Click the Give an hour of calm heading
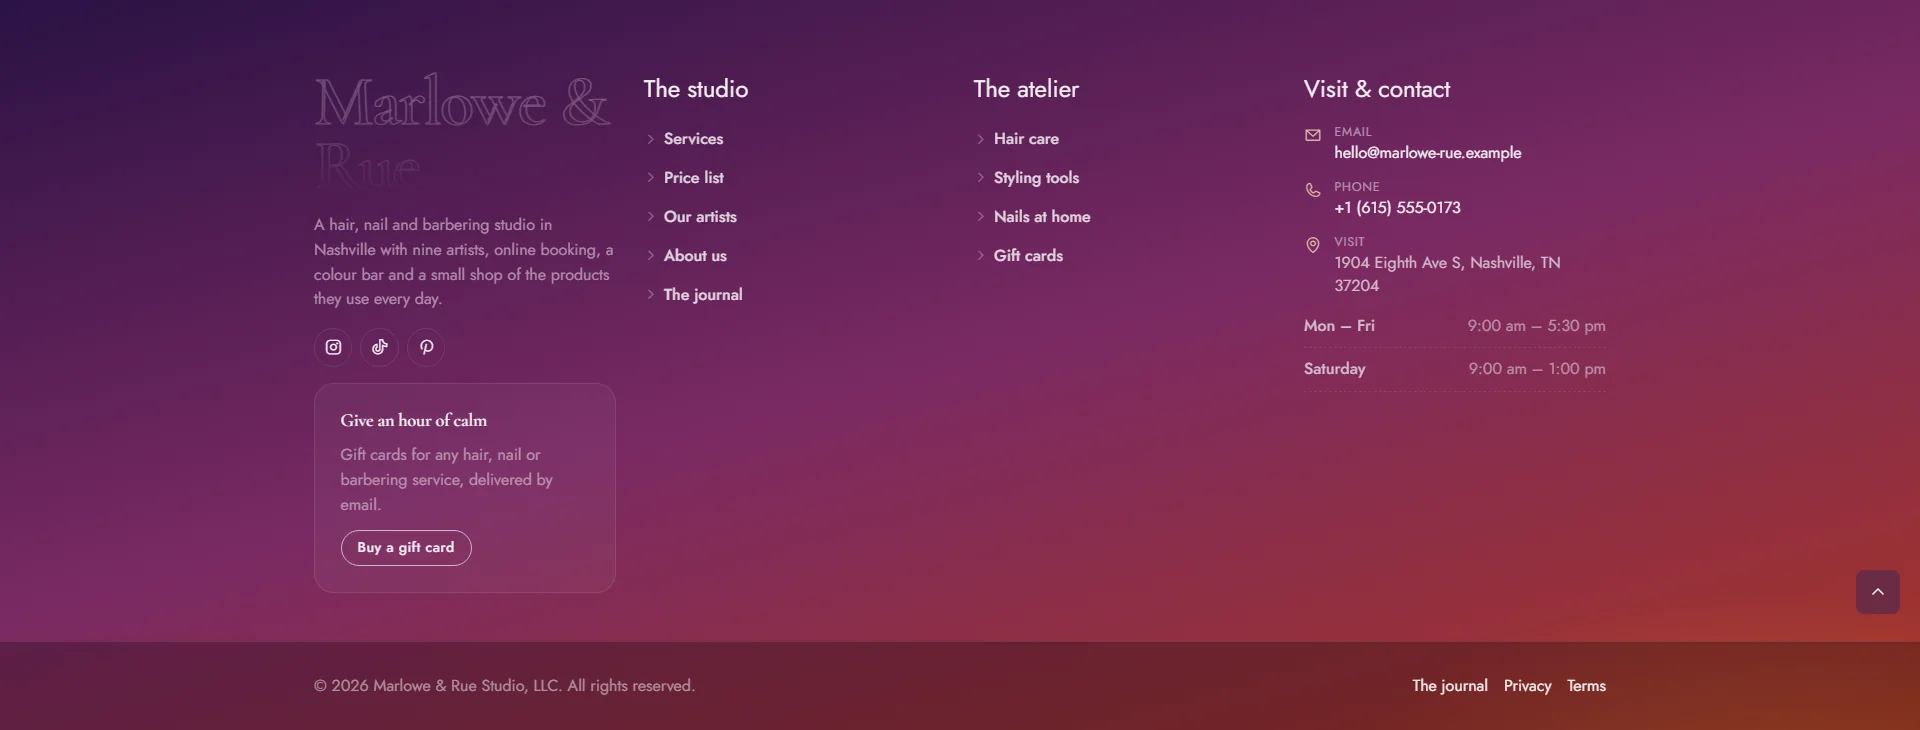The height and width of the screenshot is (730, 1920). (x=413, y=421)
